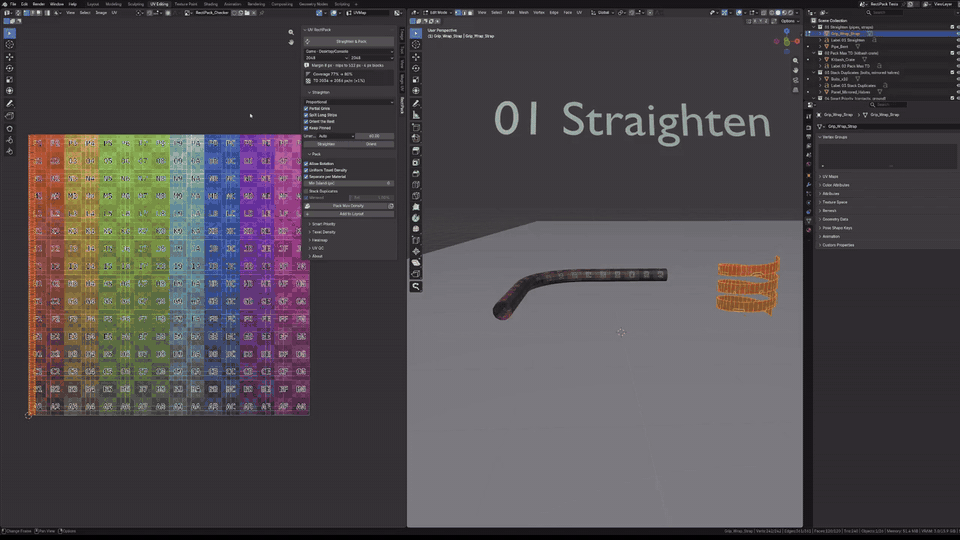This screenshot has height=540, width=960.
Task: Collapse the Vertex Groups panel
Action: pos(833,137)
